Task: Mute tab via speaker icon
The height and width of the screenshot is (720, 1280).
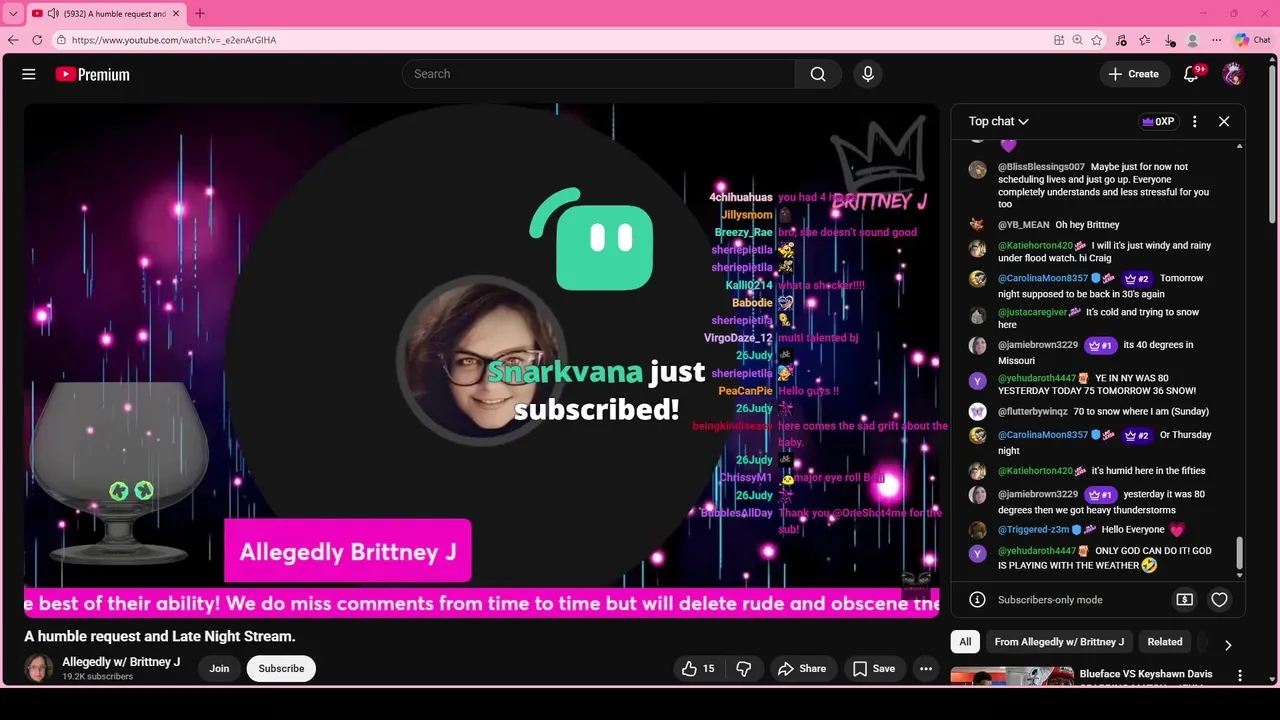Action: coord(53,13)
